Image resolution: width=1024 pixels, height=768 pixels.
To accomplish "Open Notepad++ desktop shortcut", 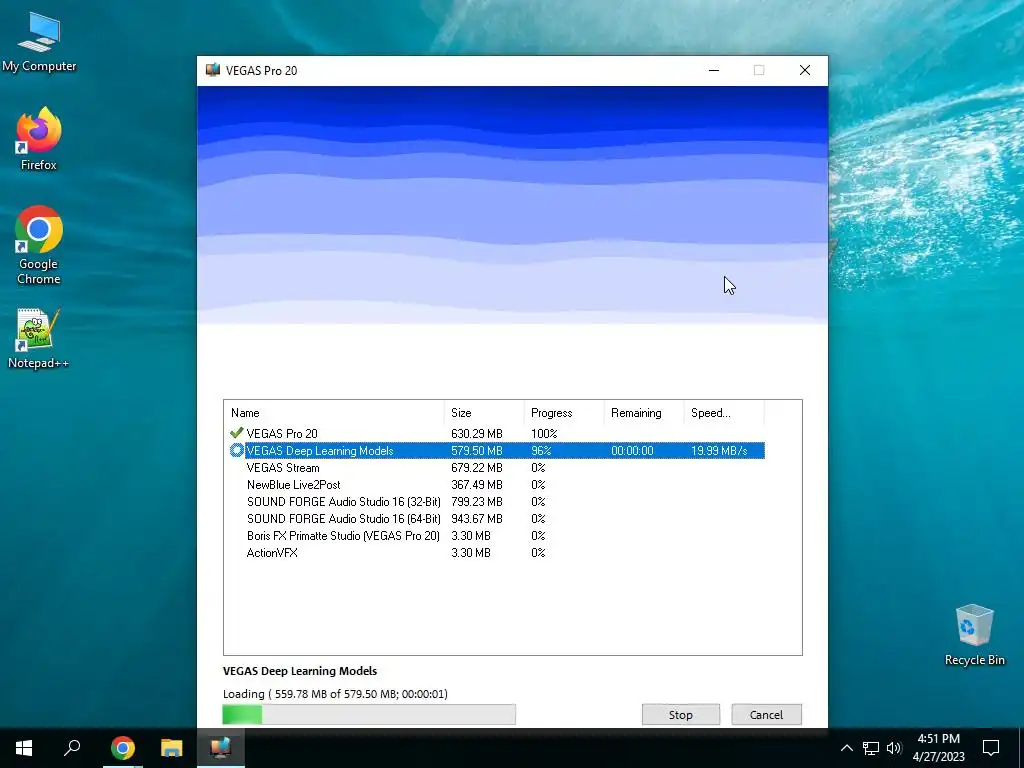I will [39, 338].
